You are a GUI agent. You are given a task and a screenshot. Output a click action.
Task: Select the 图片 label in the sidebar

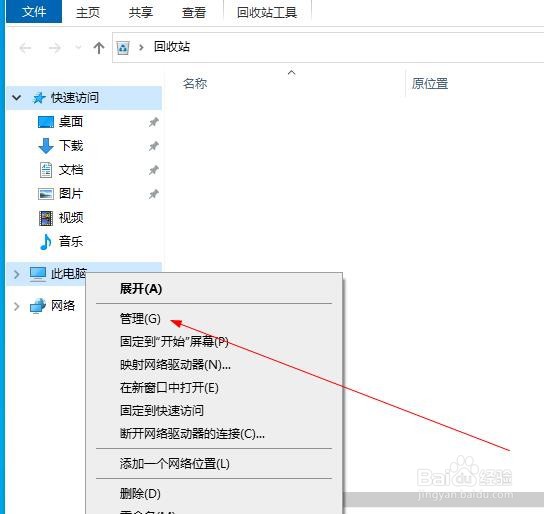click(71, 194)
